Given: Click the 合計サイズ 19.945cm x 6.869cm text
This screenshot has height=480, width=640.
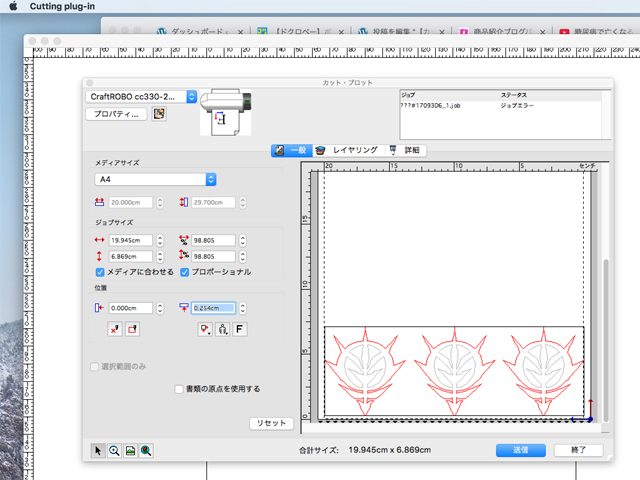Looking at the screenshot, I should (x=365, y=450).
